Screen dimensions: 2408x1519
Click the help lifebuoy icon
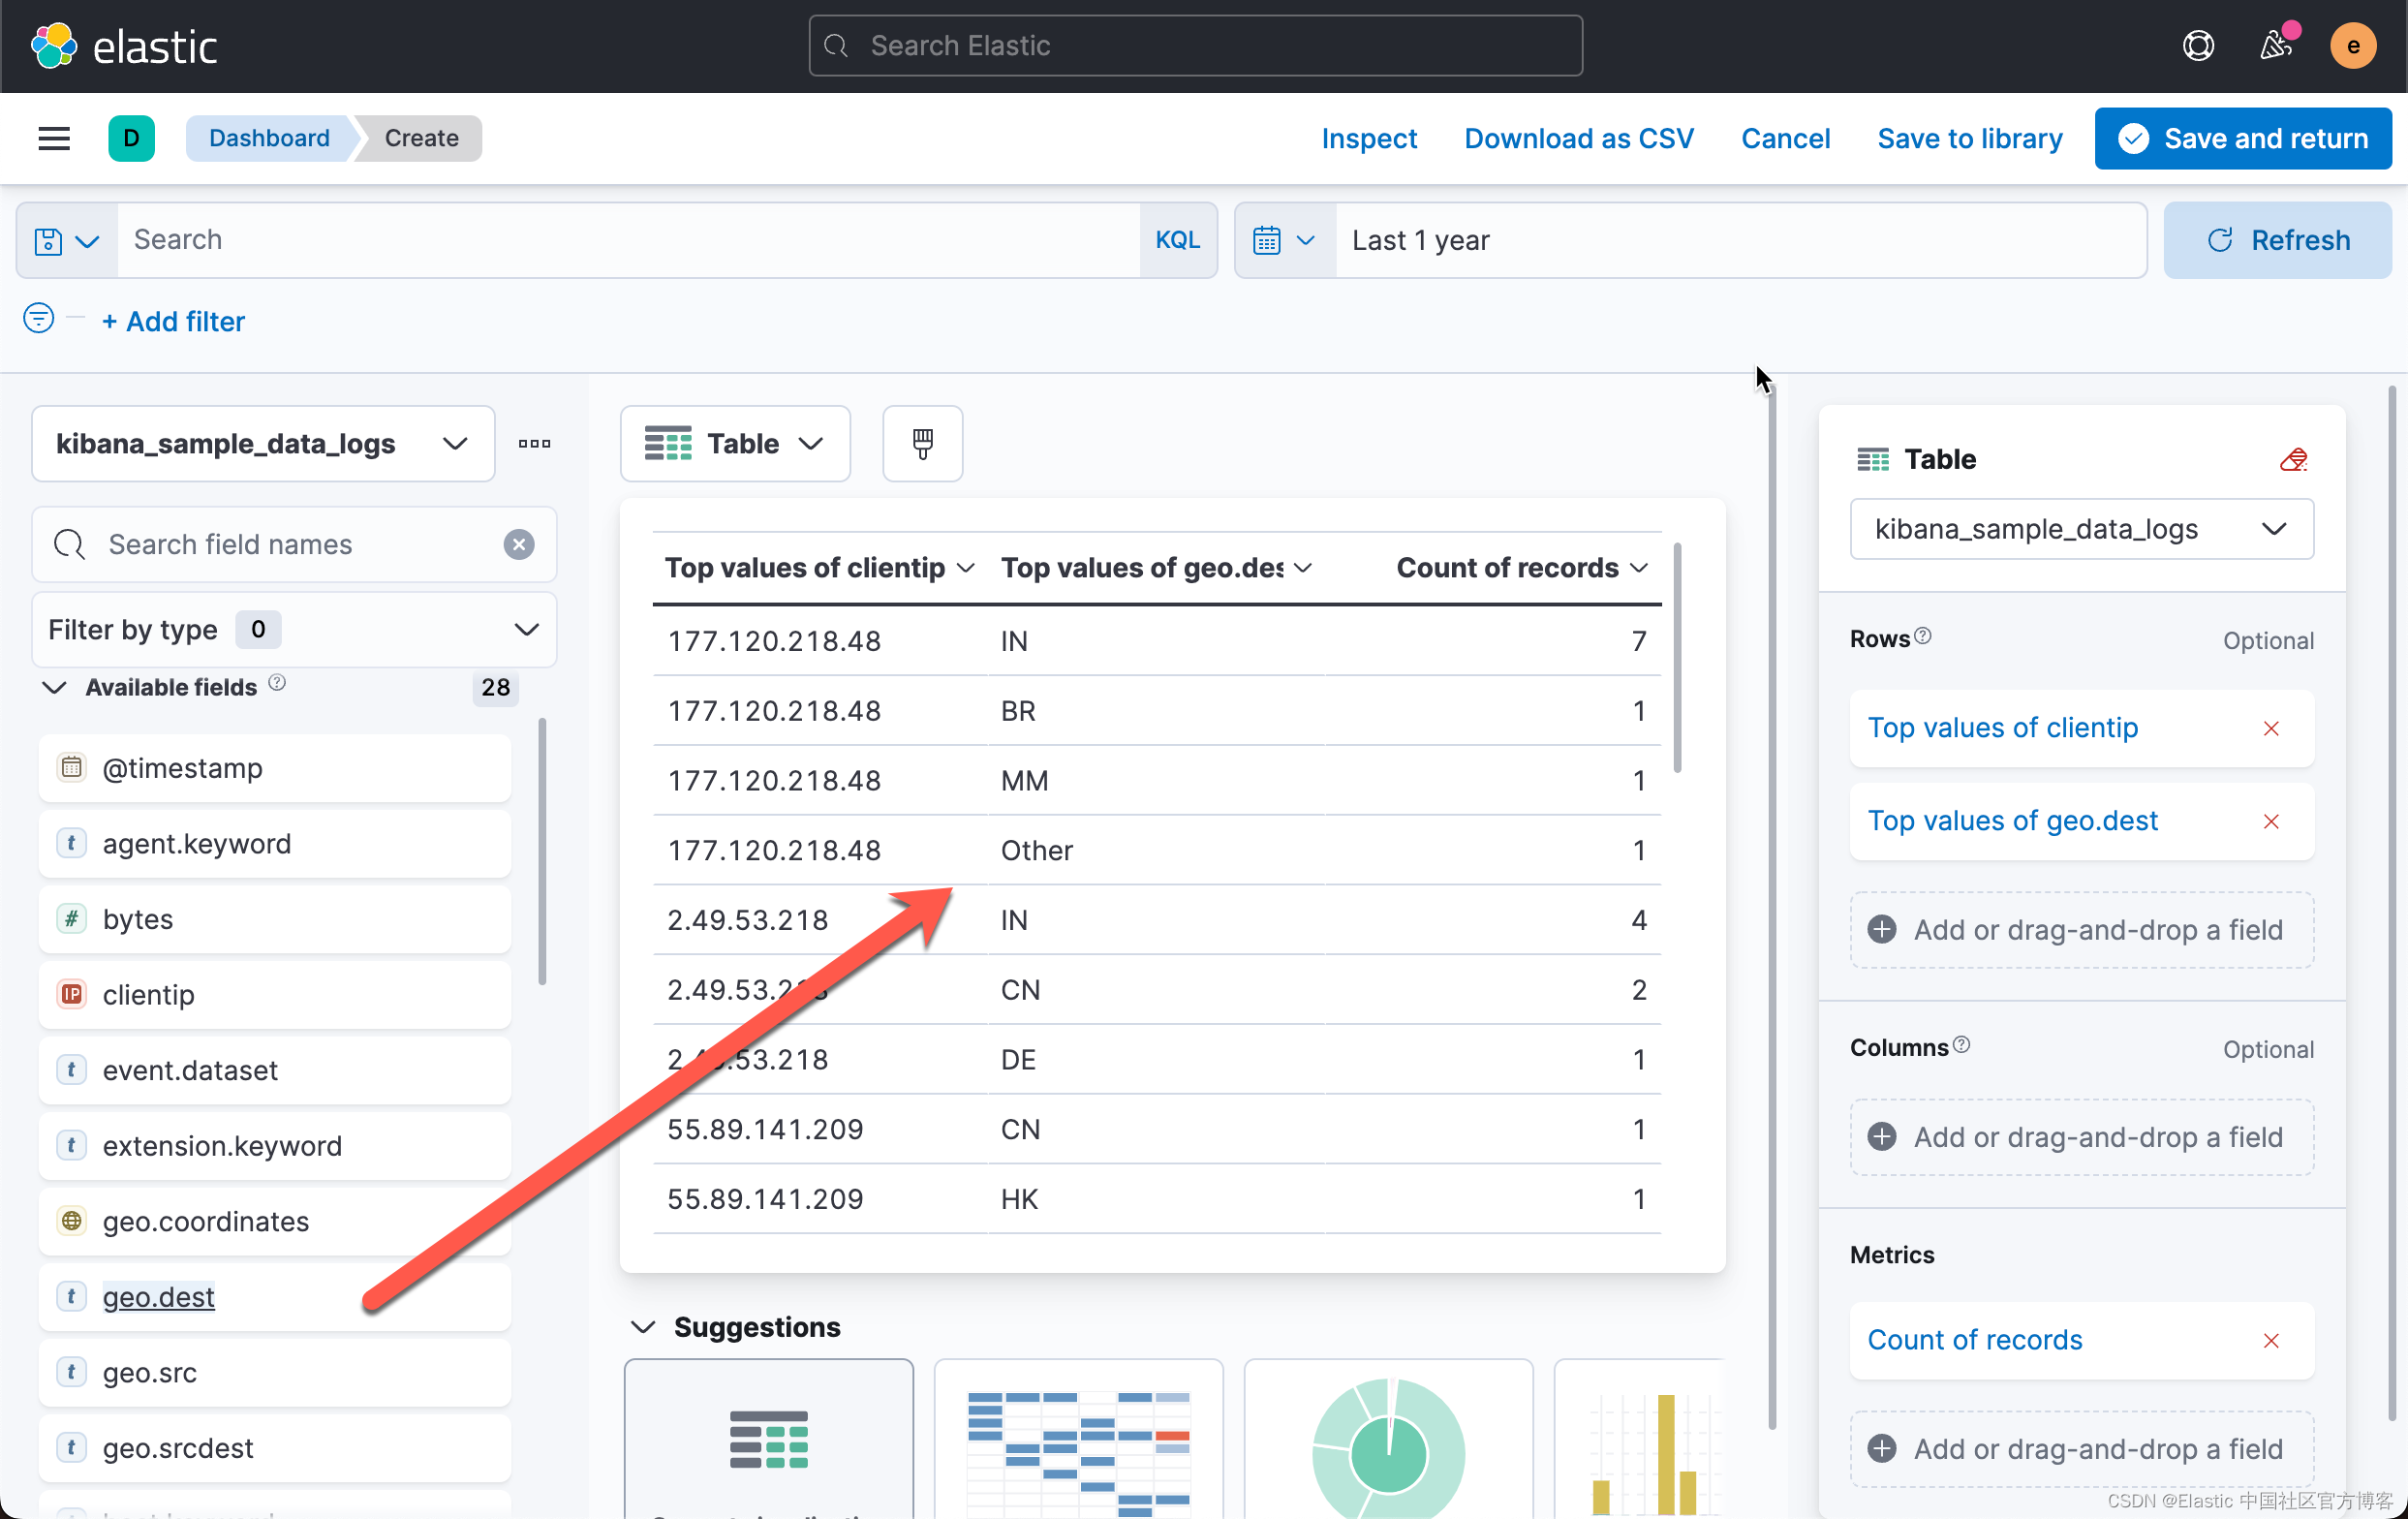pyautogui.click(x=2197, y=46)
